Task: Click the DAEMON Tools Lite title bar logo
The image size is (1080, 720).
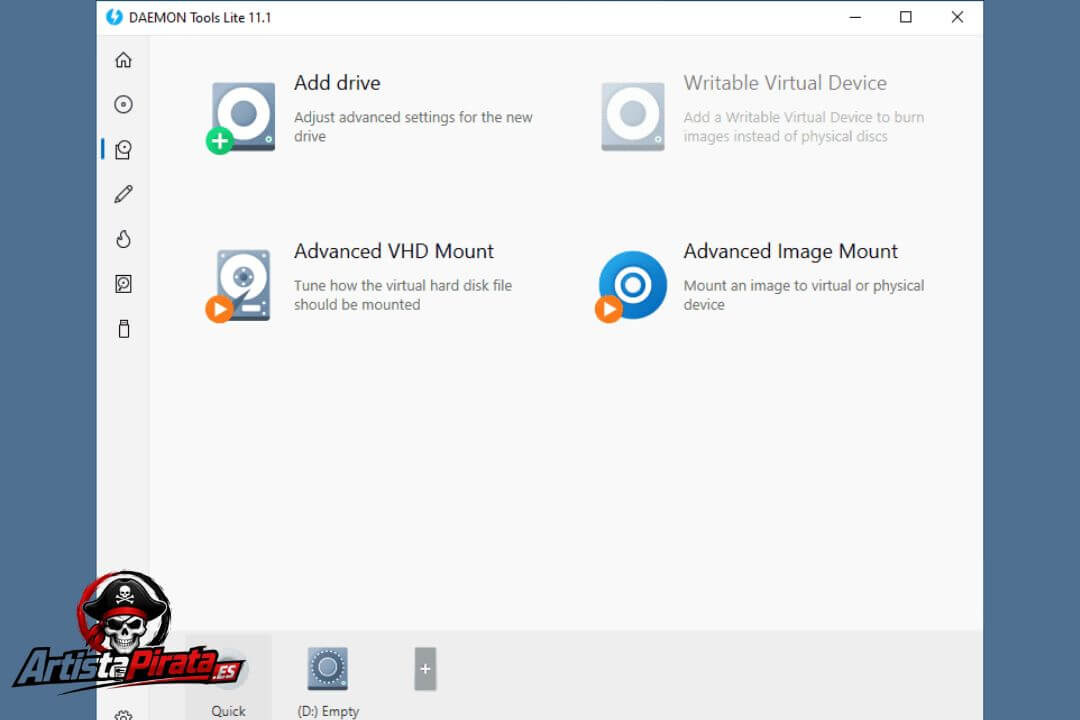Action: (x=114, y=17)
